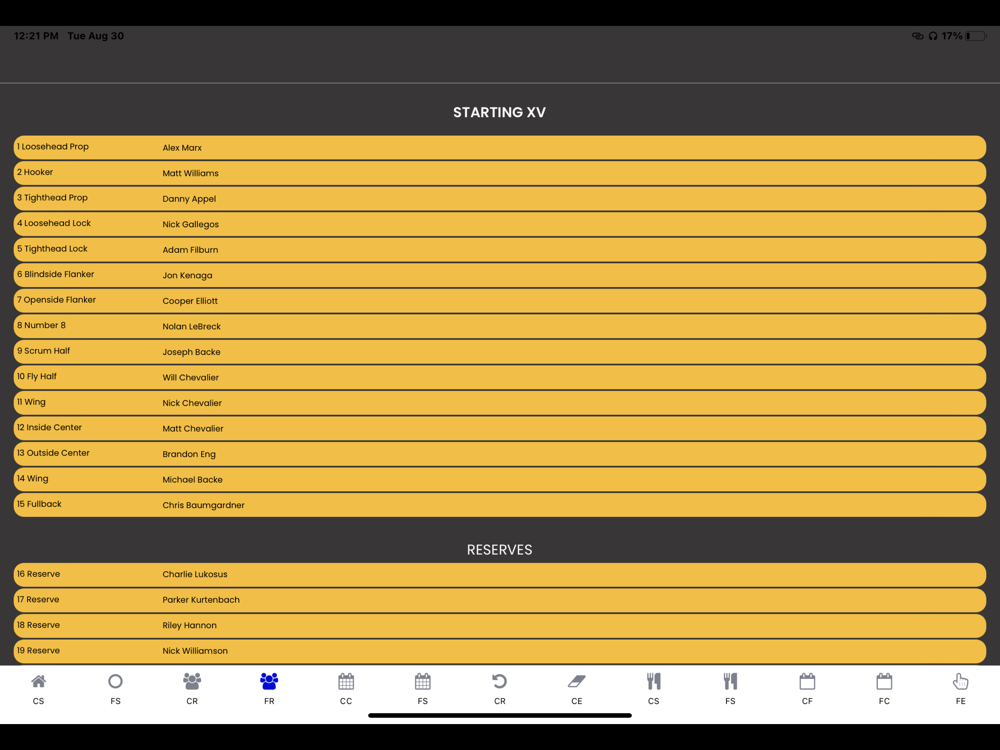
Task: Select the 5 Tighthead Lock row with Adam Filburn
Action: (x=499, y=249)
